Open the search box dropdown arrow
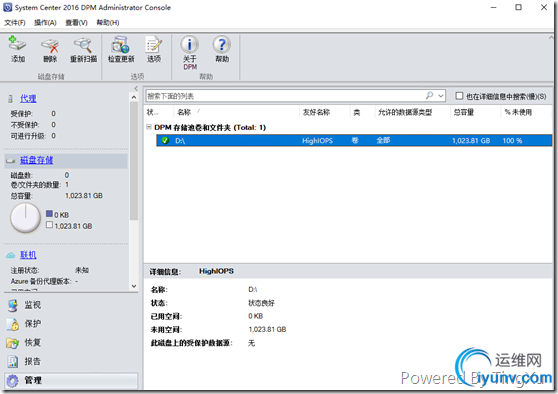Image resolution: width=558 pixels, height=394 pixels. [x=441, y=96]
